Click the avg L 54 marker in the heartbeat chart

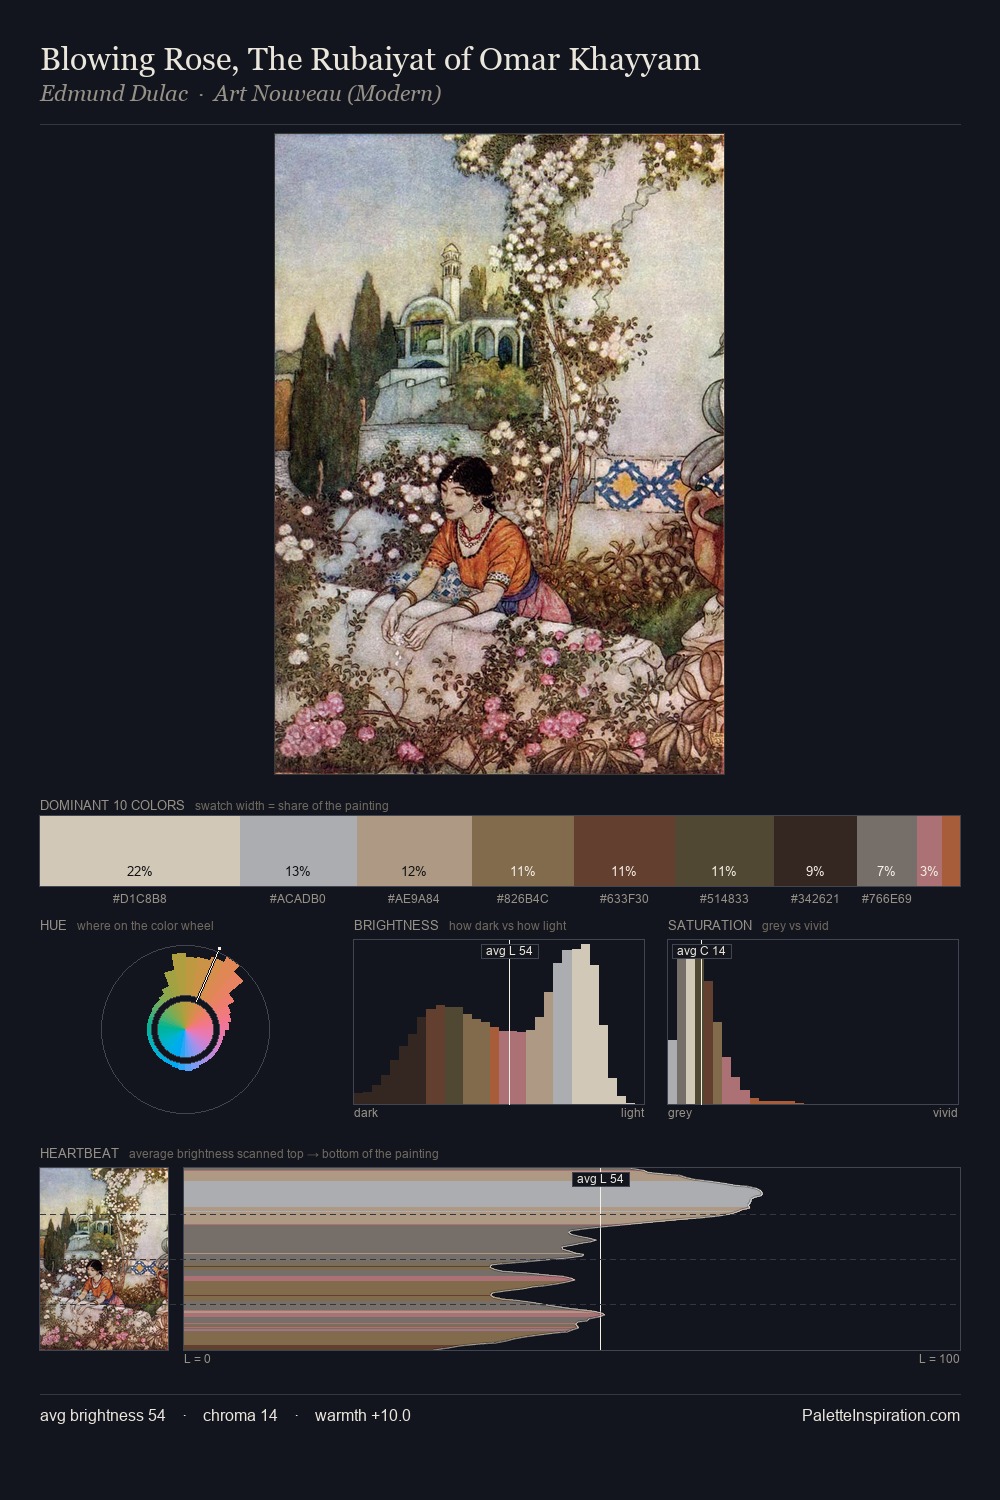tap(600, 1179)
